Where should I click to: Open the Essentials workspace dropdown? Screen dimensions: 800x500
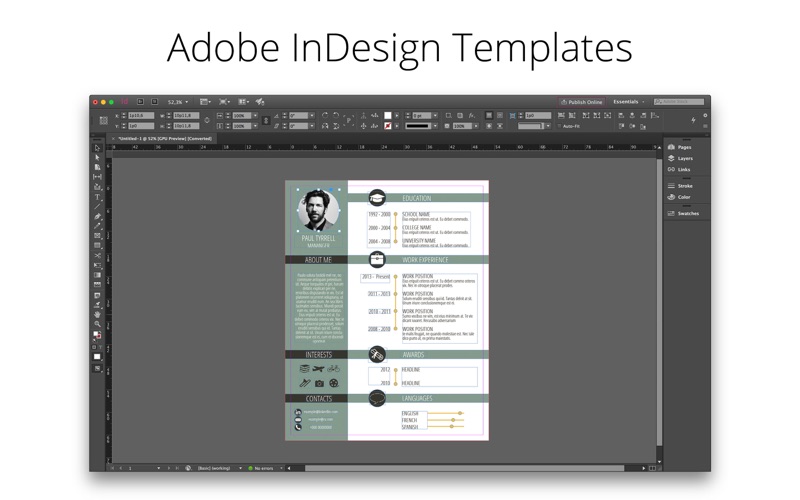(629, 102)
